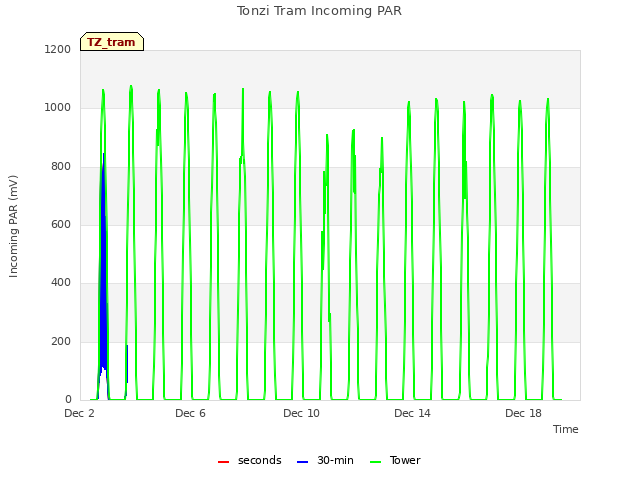The width and height of the screenshot is (640, 480).
Task: Click the y-axis label Incoming PAR (mV)
Action: point(13,227)
